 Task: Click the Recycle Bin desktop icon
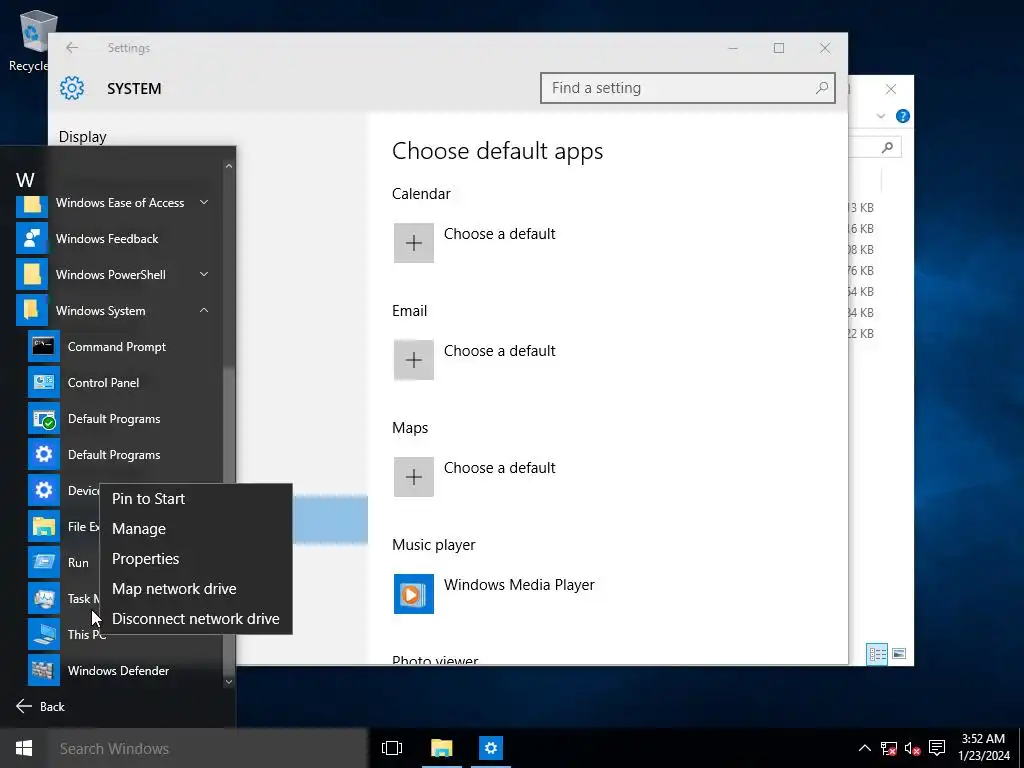click(33, 40)
